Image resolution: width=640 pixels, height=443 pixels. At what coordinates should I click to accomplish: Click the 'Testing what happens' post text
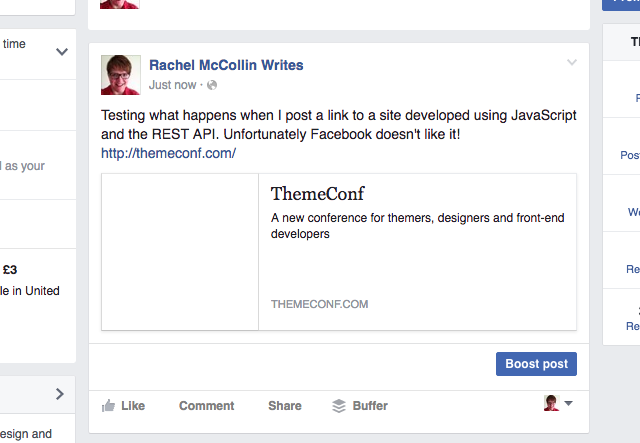pos(339,125)
